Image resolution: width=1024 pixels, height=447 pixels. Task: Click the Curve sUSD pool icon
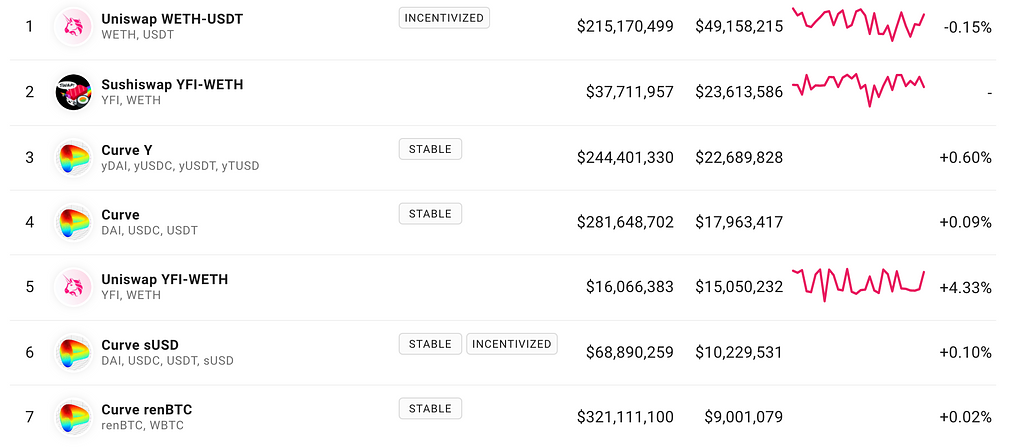tap(74, 352)
